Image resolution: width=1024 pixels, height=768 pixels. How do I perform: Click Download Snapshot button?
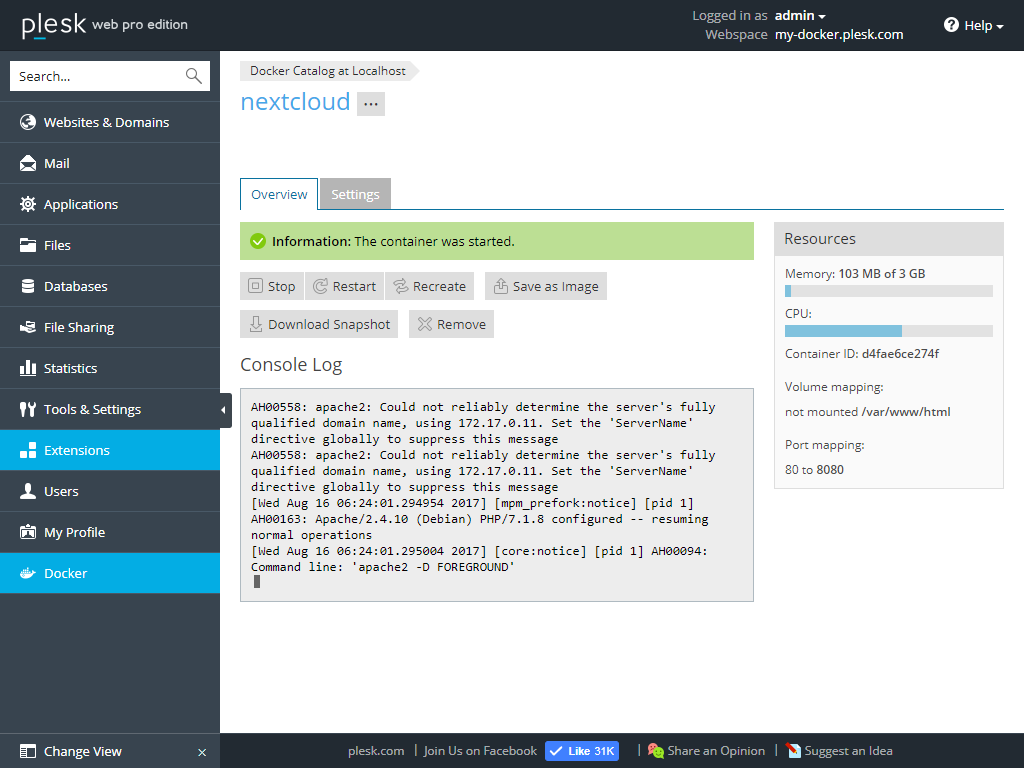[319, 324]
